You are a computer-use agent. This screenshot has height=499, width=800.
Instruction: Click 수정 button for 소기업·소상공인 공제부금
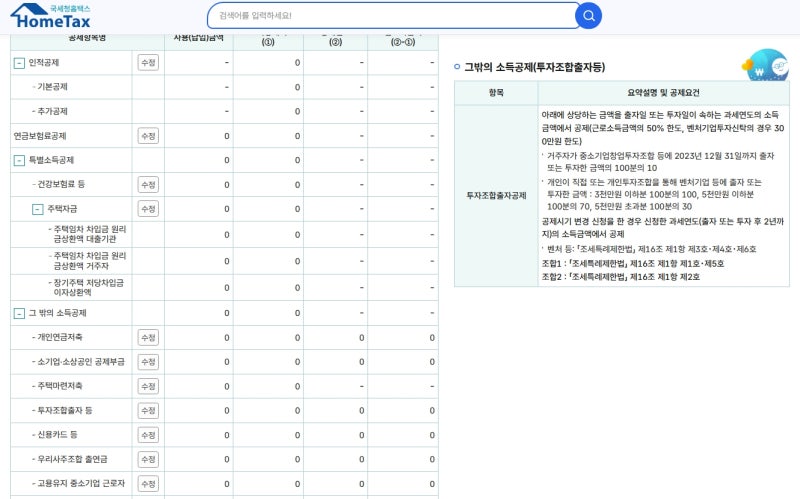click(x=148, y=362)
